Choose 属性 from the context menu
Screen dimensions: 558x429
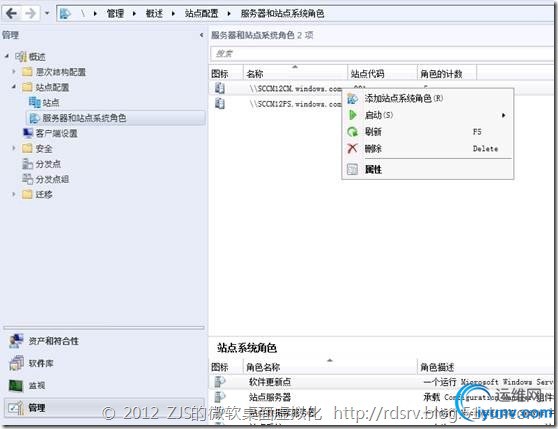point(428,169)
